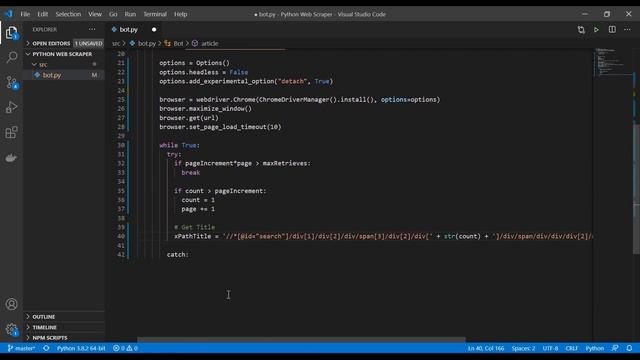
Task: Click the 1 UNSAVED badge
Action: [88, 43]
